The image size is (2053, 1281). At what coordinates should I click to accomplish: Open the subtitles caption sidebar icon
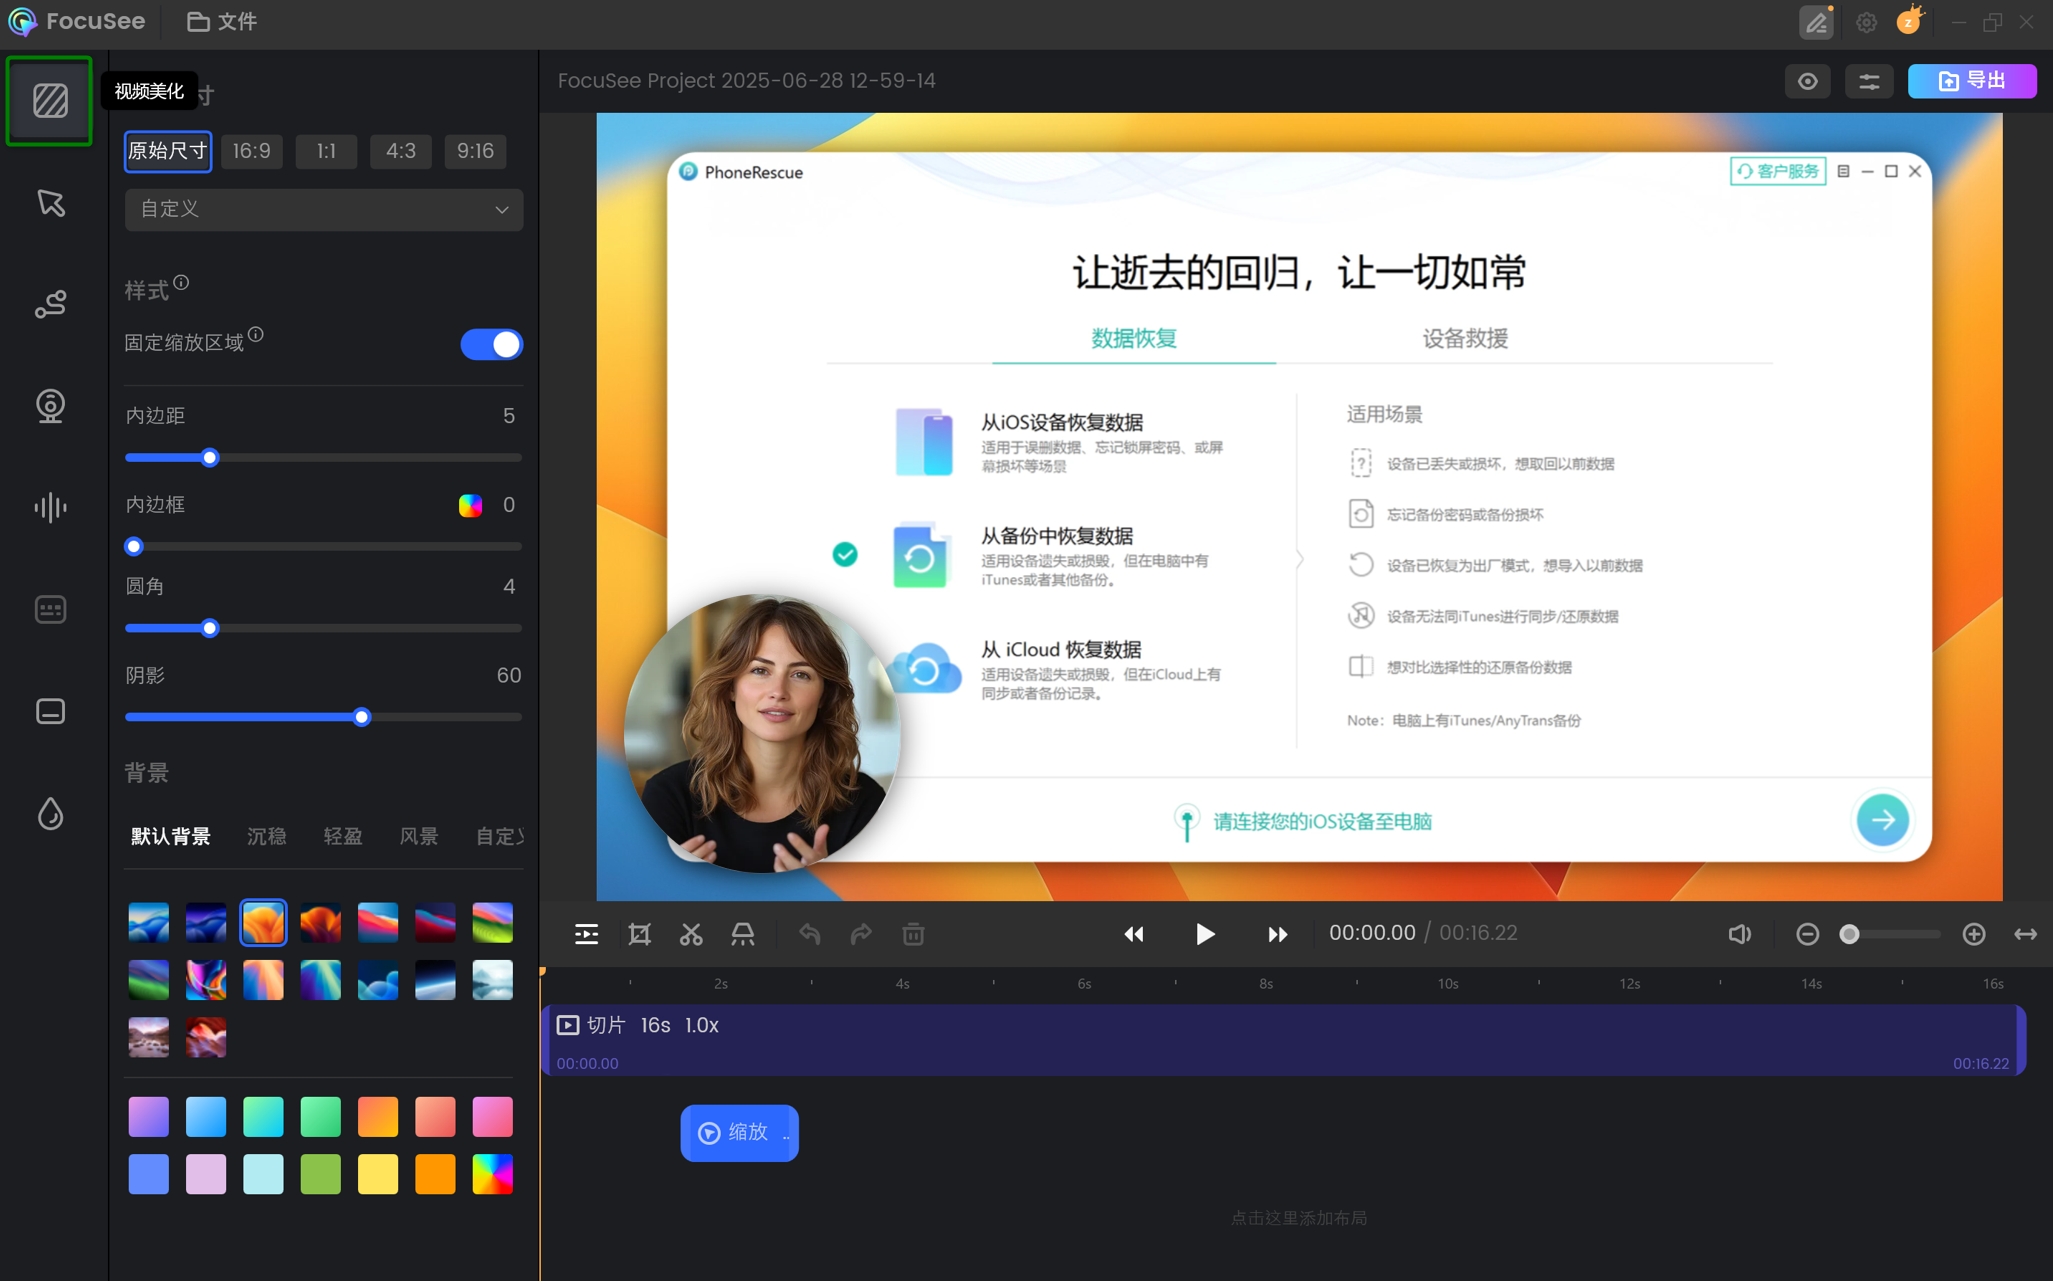click(x=50, y=609)
